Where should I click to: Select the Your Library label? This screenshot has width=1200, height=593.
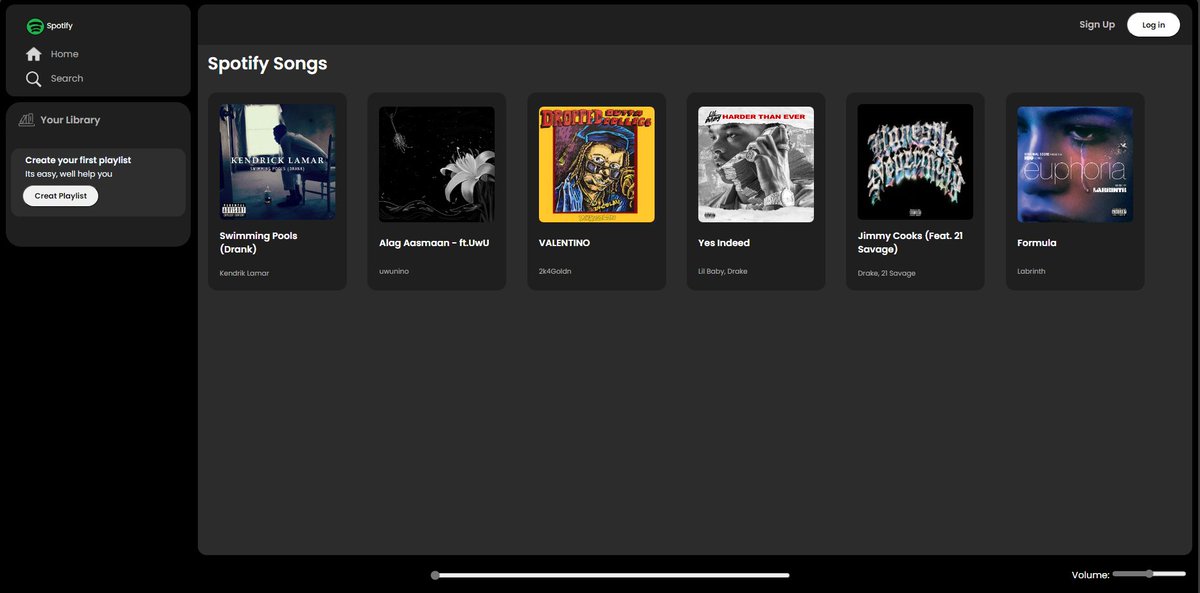[70, 120]
